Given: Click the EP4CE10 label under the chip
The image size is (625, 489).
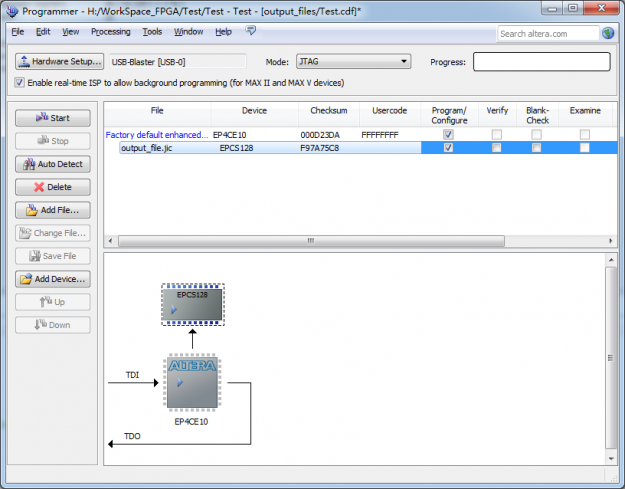Looking at the screenshot, I should tap(191, 422).
